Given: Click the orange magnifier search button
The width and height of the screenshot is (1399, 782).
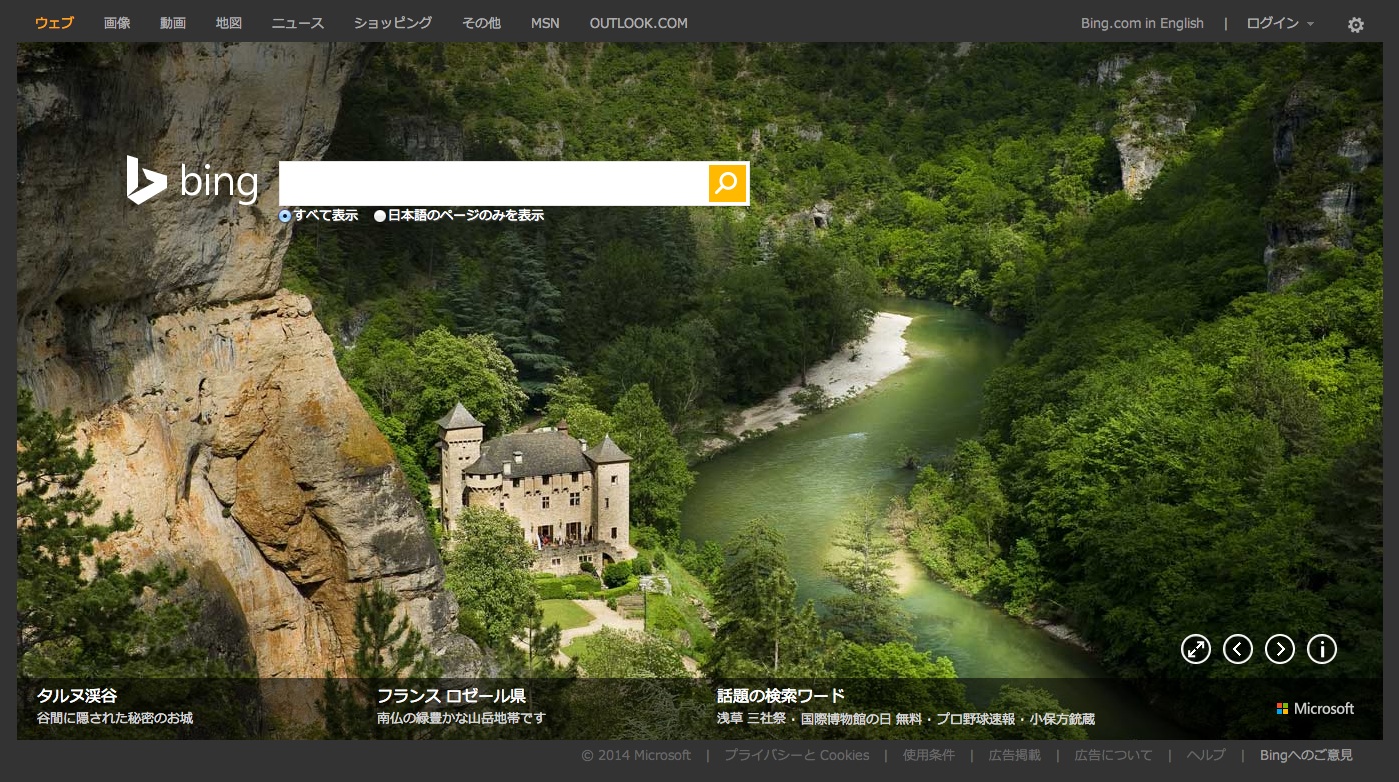Looking at the screenshot, I should [727, 183].
